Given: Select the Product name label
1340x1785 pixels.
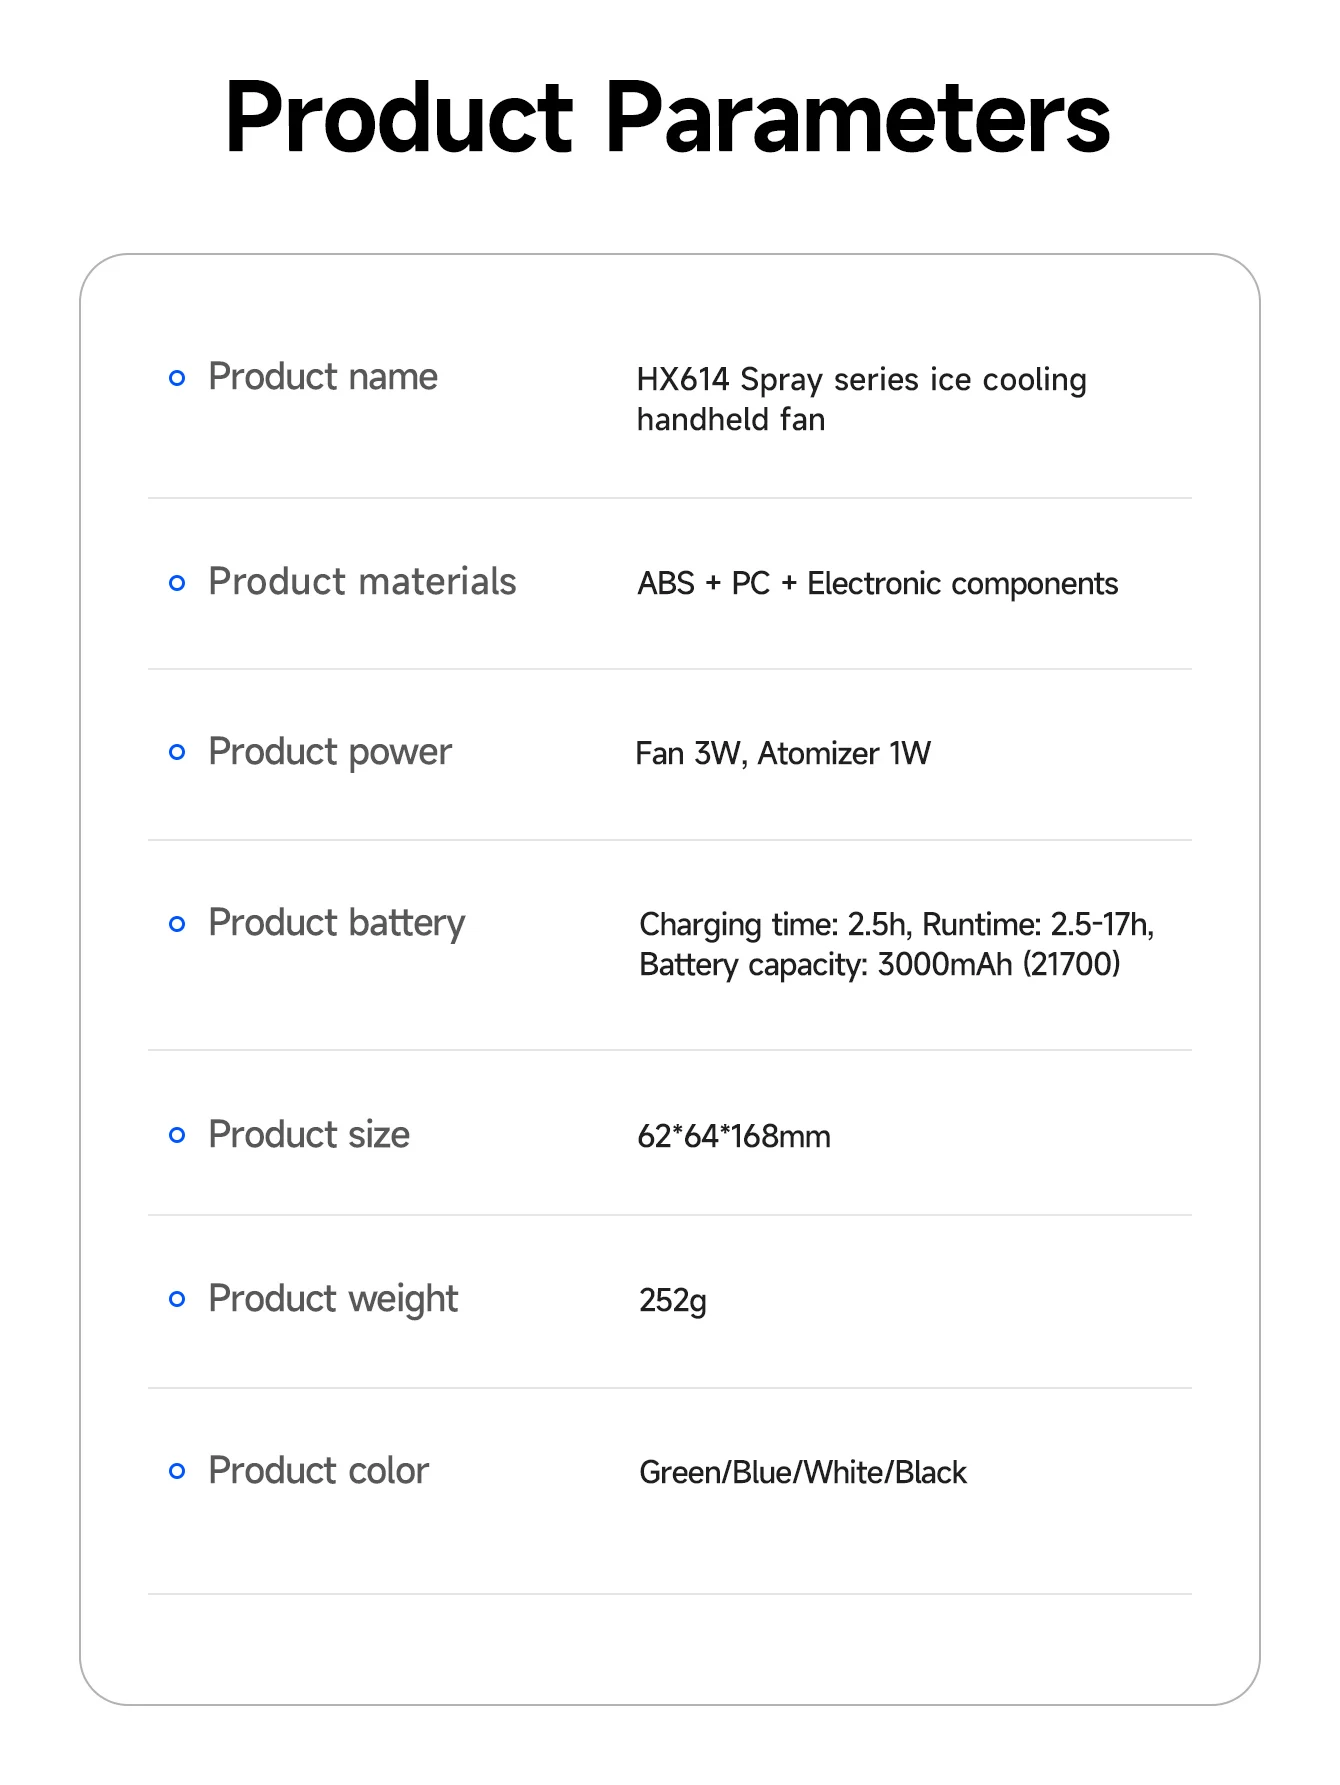Looking at the screenshot, I should (x=323, y=377).
